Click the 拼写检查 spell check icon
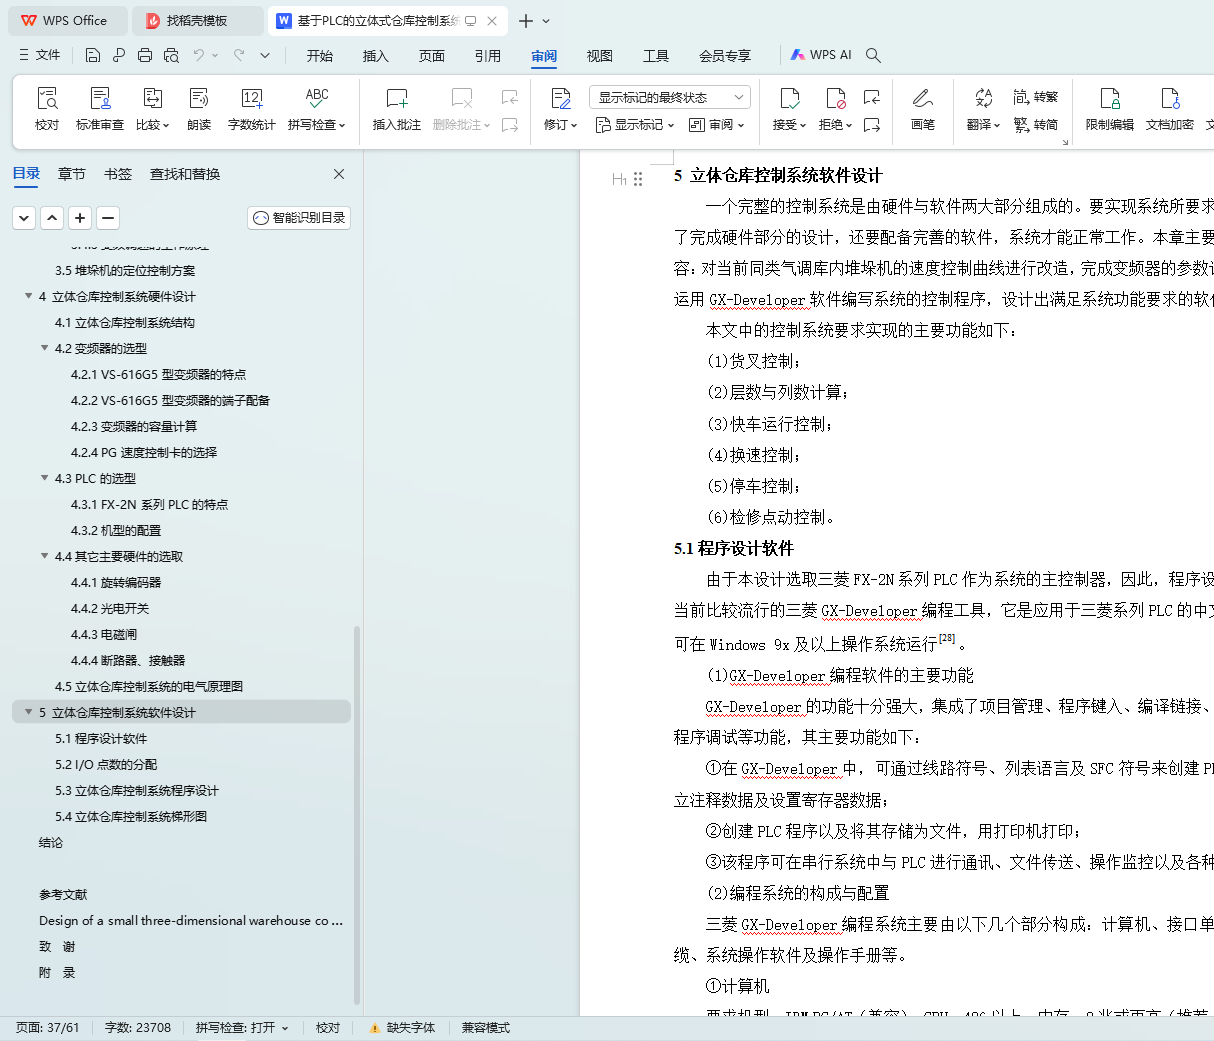This screenshot has width=1214, height=1041. pyautogui.click(x=316, y=98)
